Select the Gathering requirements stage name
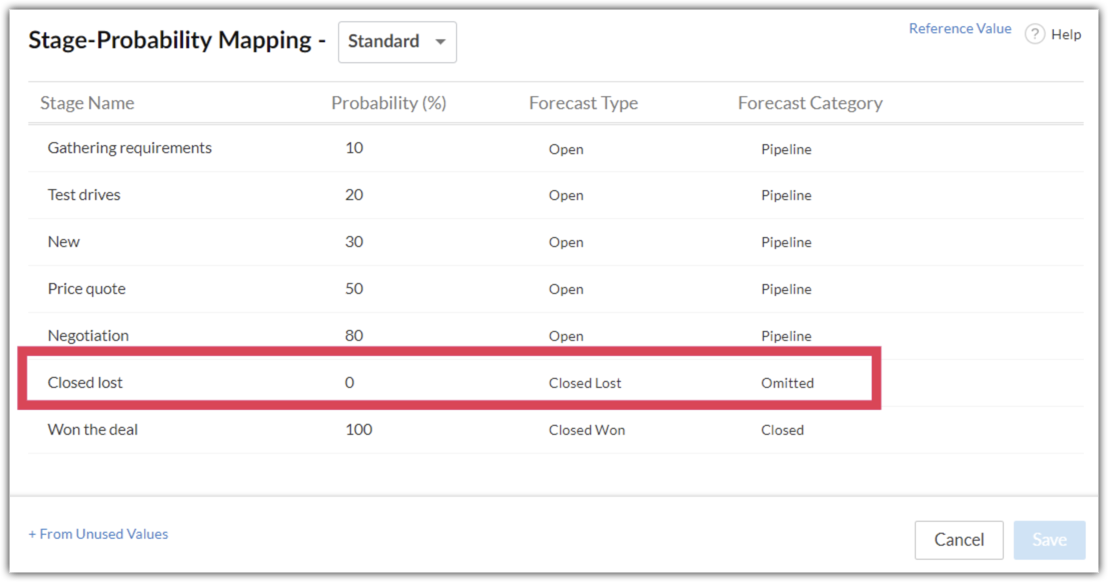The height and width of the screenshot is (582, 1108). [x=130, y=148]
